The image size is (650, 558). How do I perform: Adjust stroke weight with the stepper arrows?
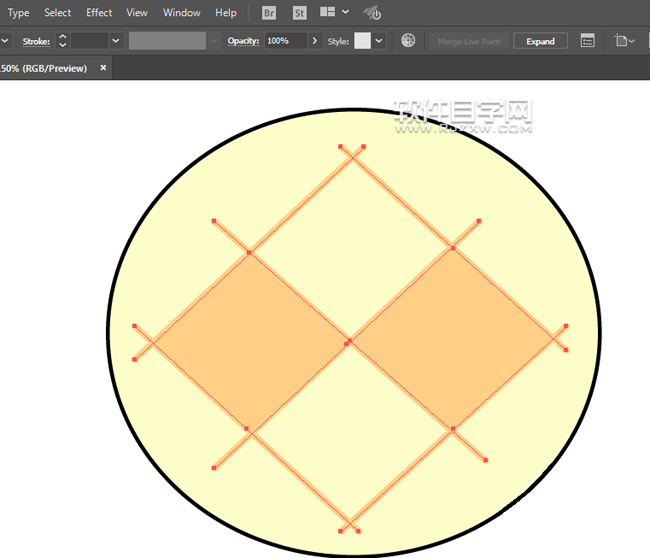pos(62,41)
